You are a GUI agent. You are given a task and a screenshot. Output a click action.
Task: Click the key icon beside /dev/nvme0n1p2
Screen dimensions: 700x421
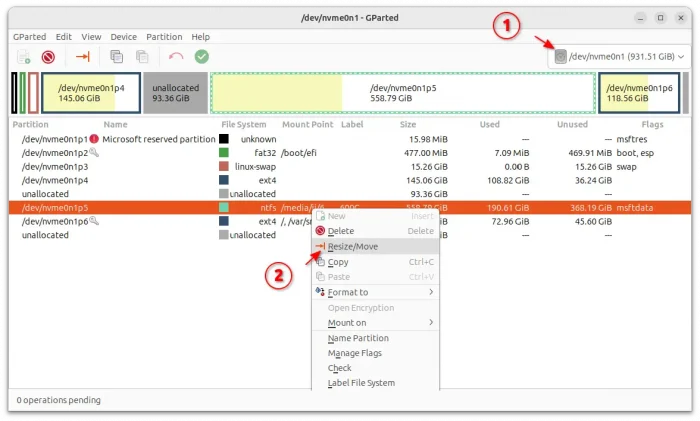coord(94,152)
